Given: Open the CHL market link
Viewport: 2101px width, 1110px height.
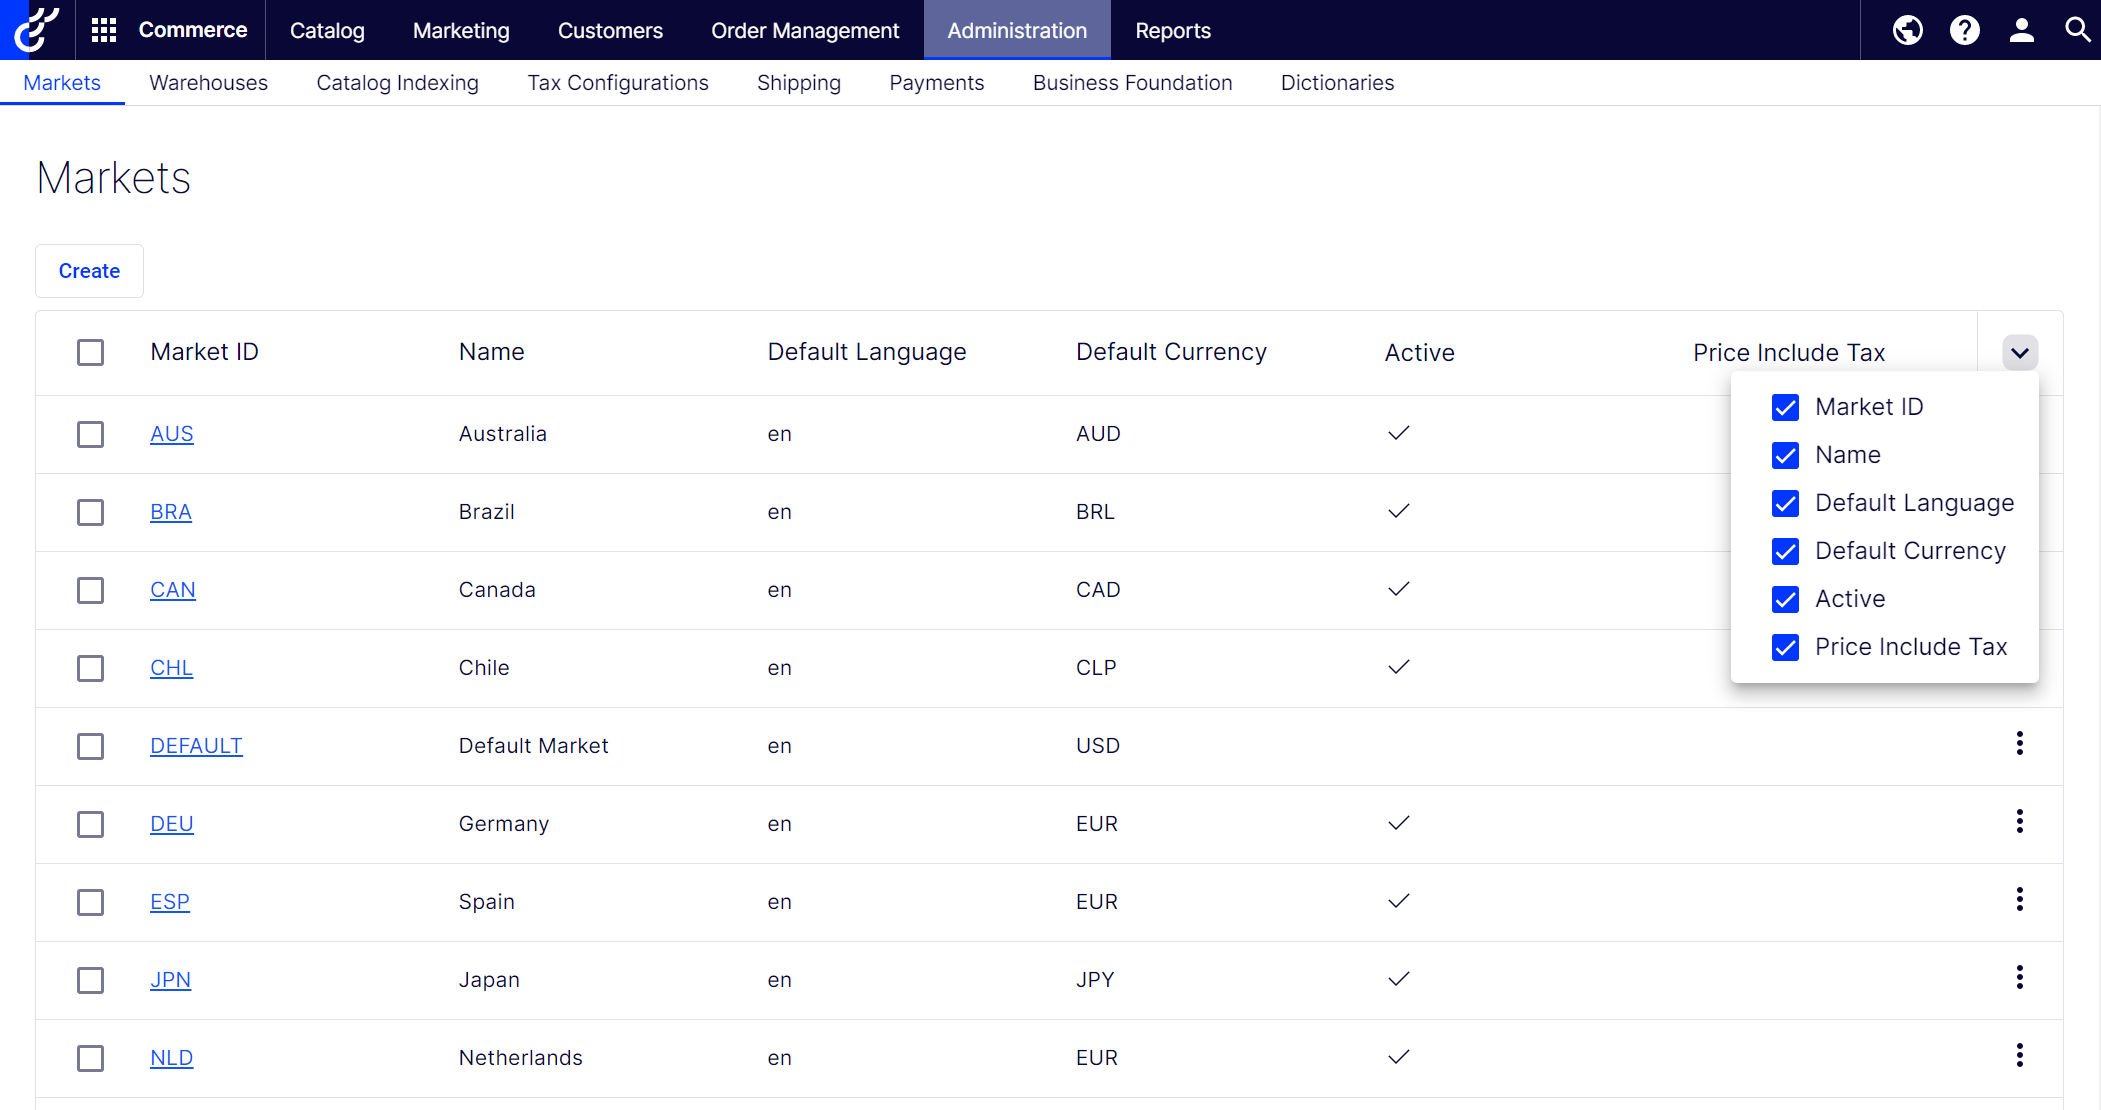Looking at the screenshot, I should [x=171, y=668].
